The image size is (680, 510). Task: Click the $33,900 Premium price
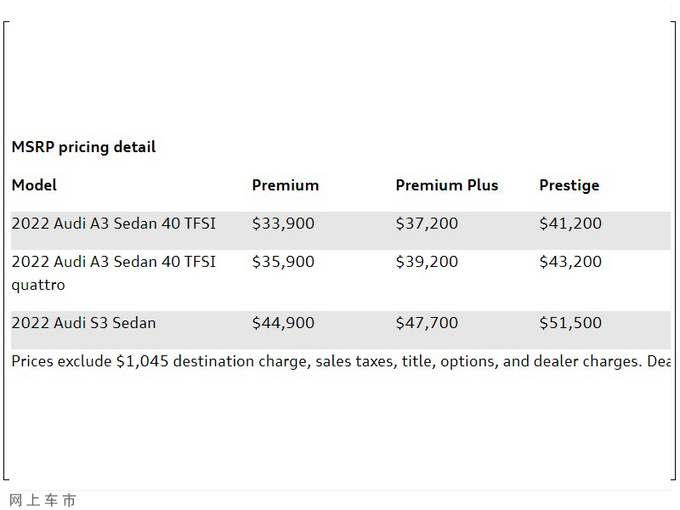pyautogui.click(x=283, y=223)
